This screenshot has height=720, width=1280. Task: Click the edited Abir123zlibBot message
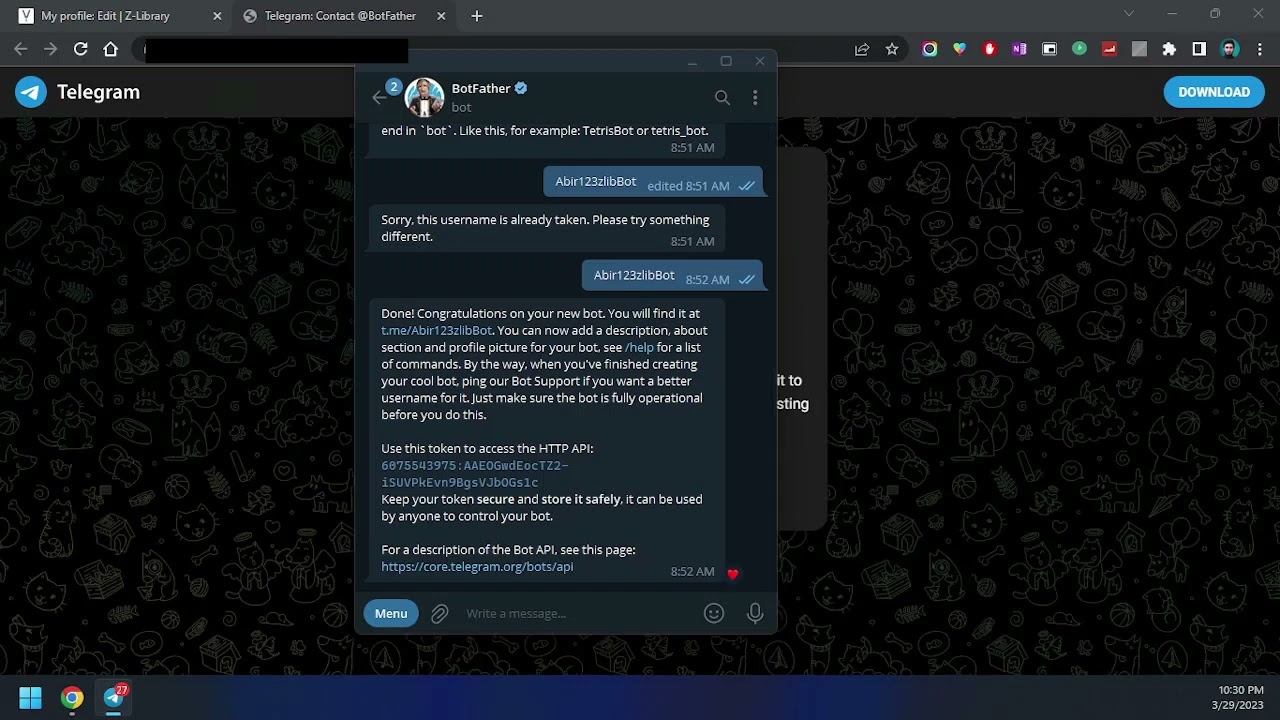click(x=653, y=183)
